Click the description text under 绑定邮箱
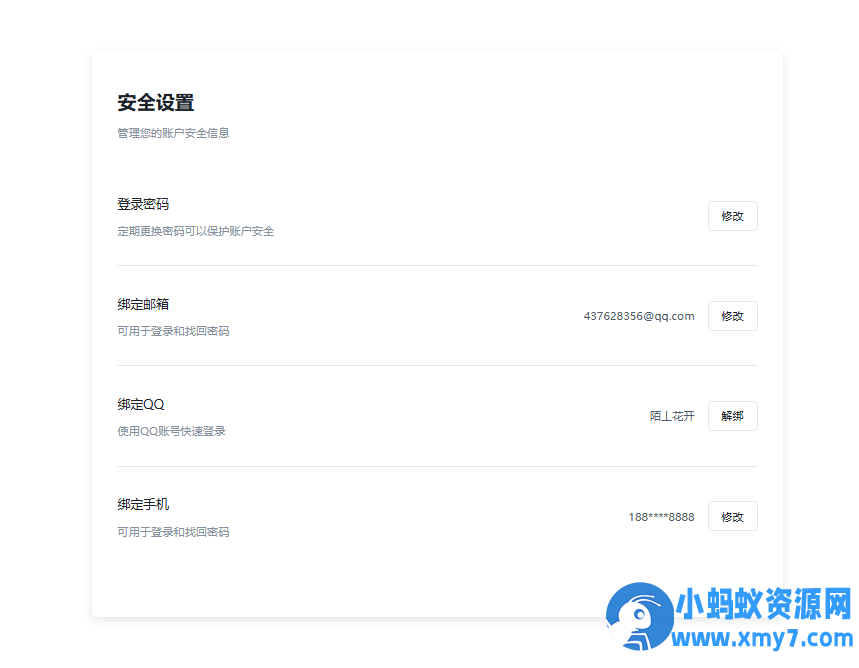 pyautogui.click(x=173, y=331)
